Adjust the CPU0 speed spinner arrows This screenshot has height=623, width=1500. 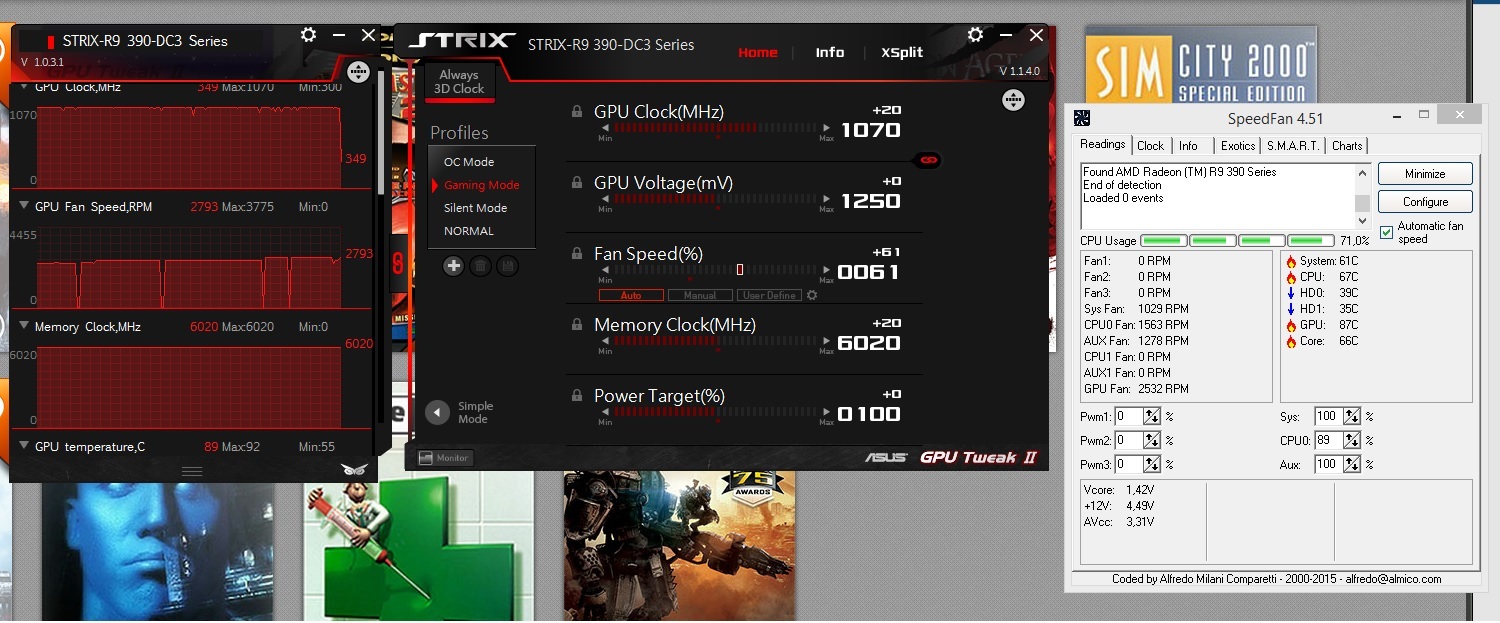tap(1352, 440)
